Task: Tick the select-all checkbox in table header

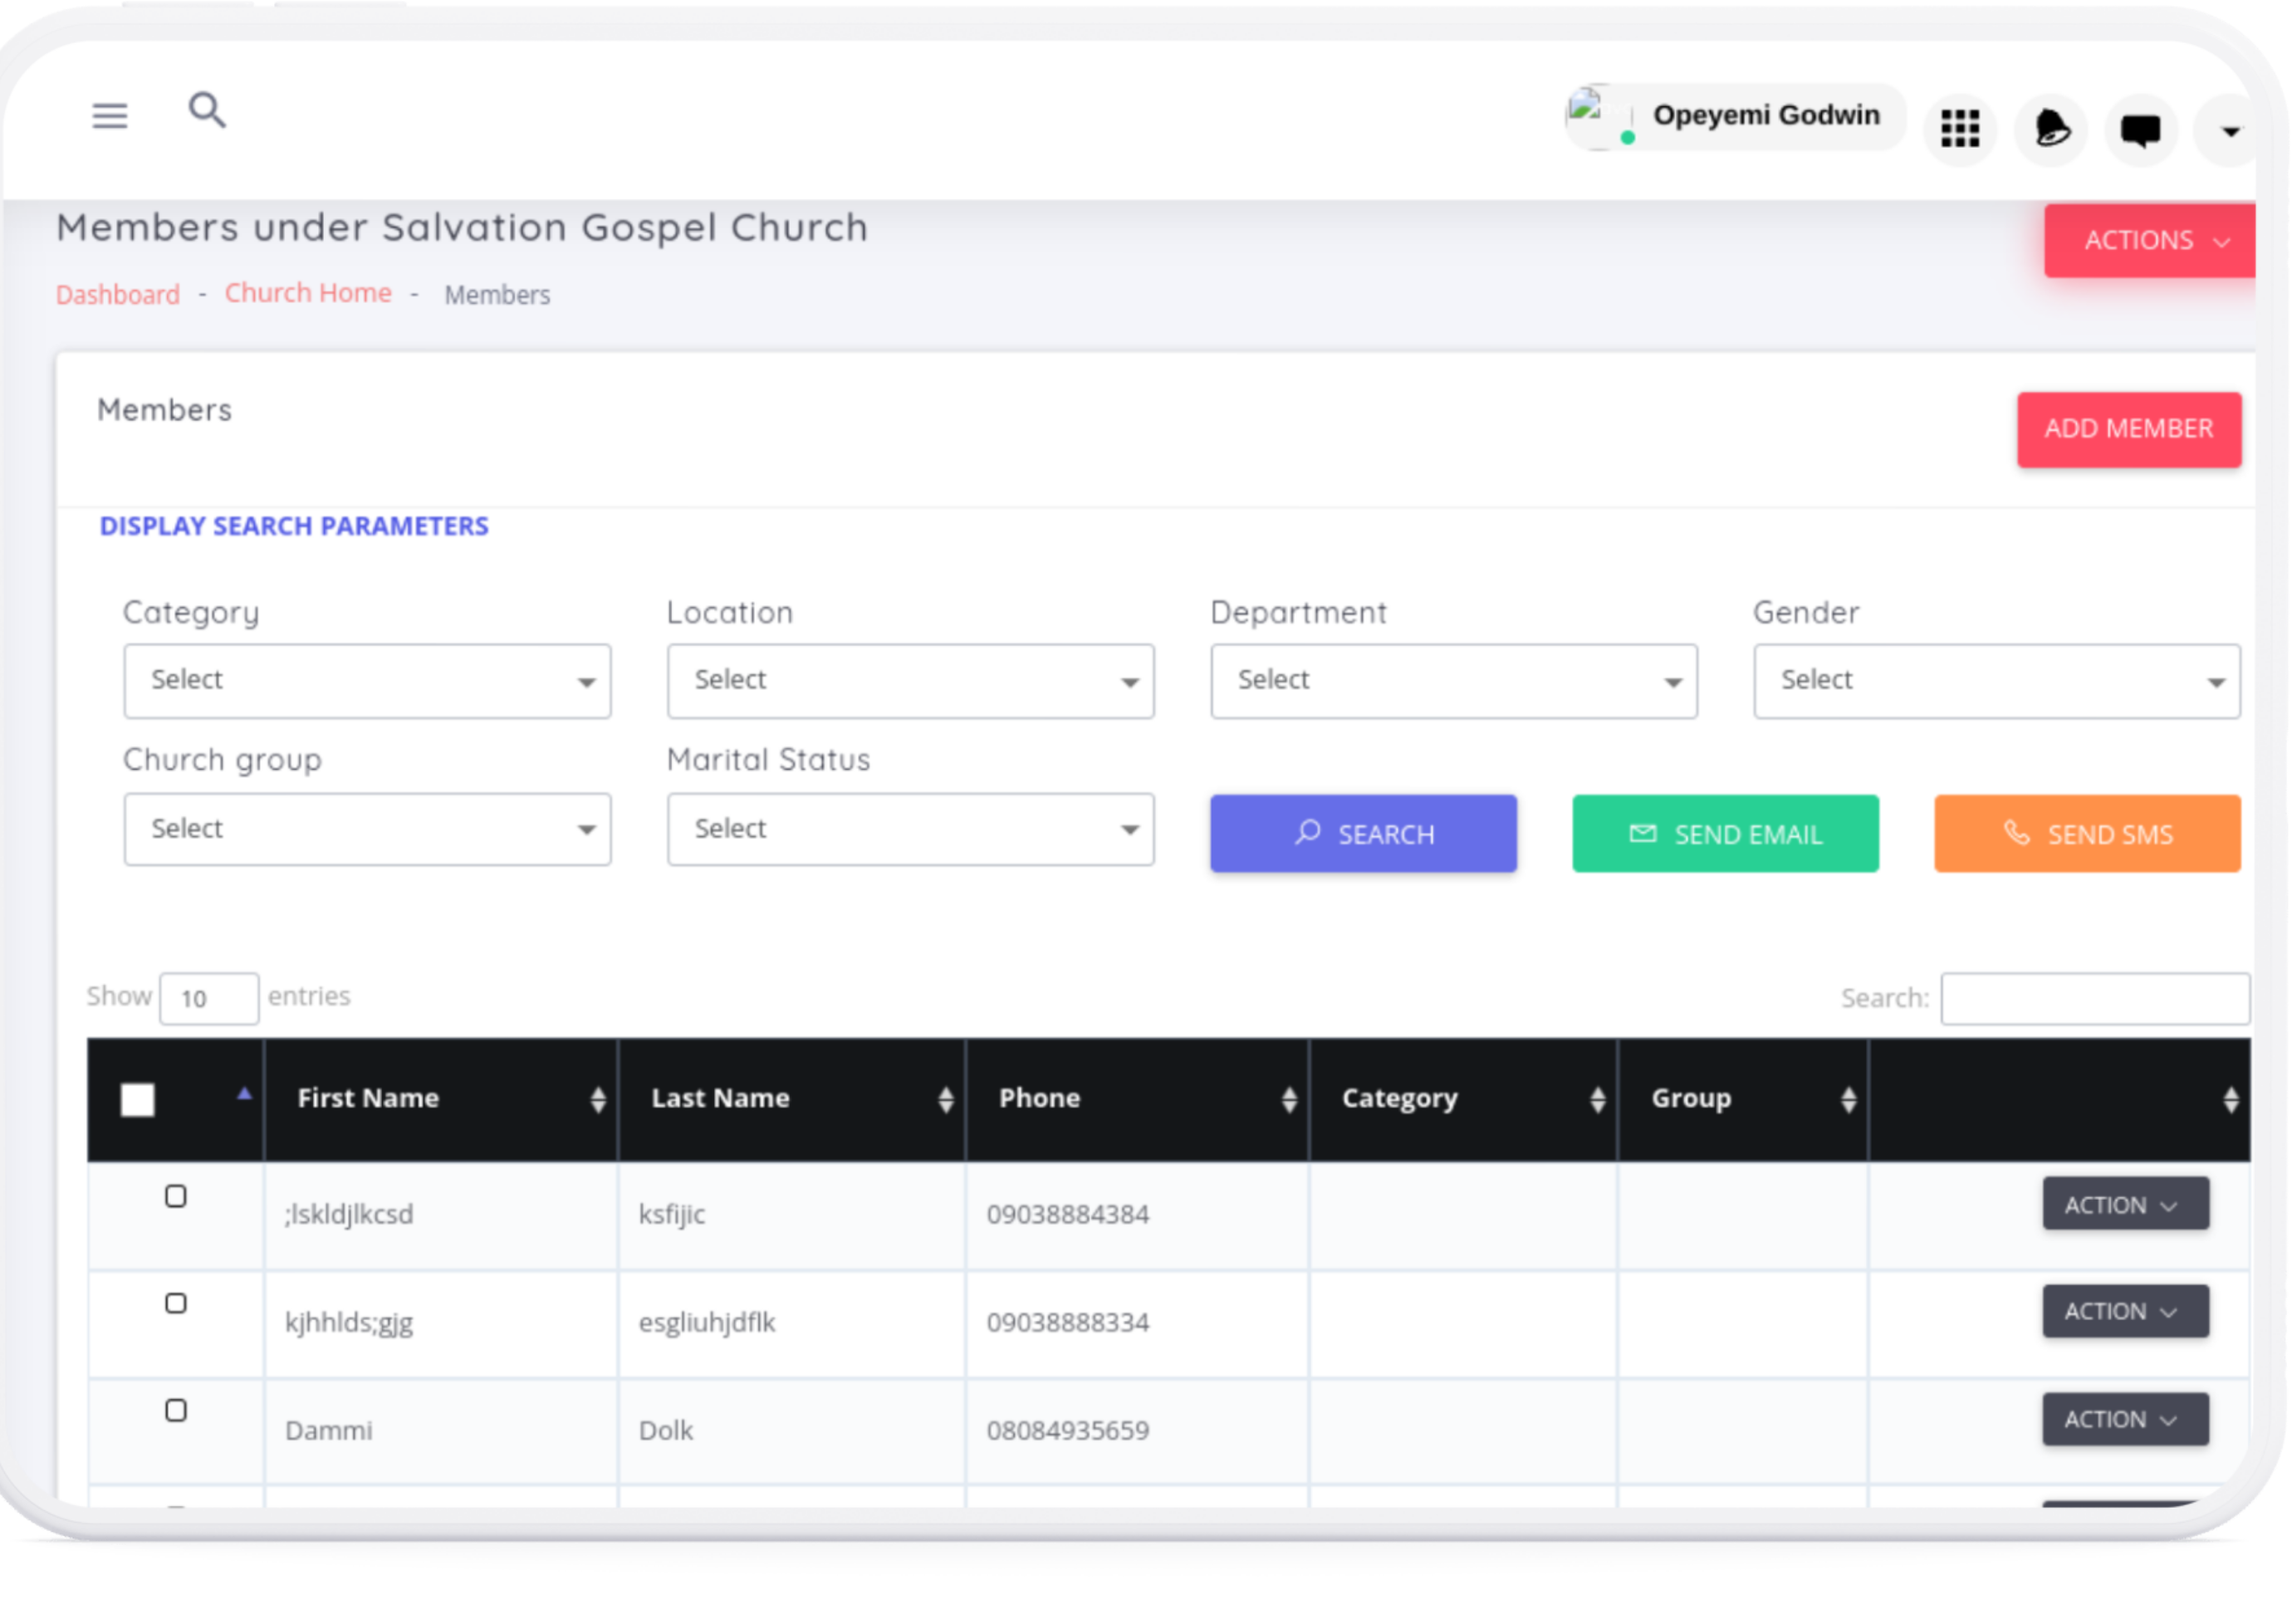Action: [137, 1100]
